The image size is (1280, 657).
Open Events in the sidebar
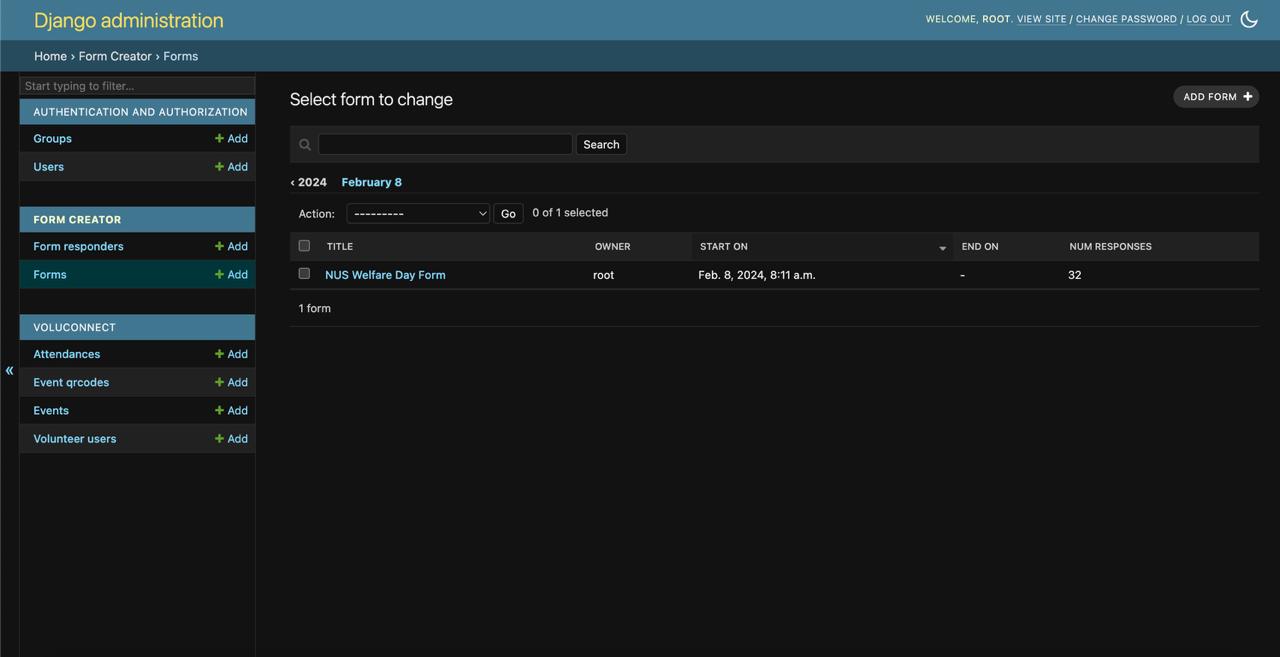tap(51, 411)
